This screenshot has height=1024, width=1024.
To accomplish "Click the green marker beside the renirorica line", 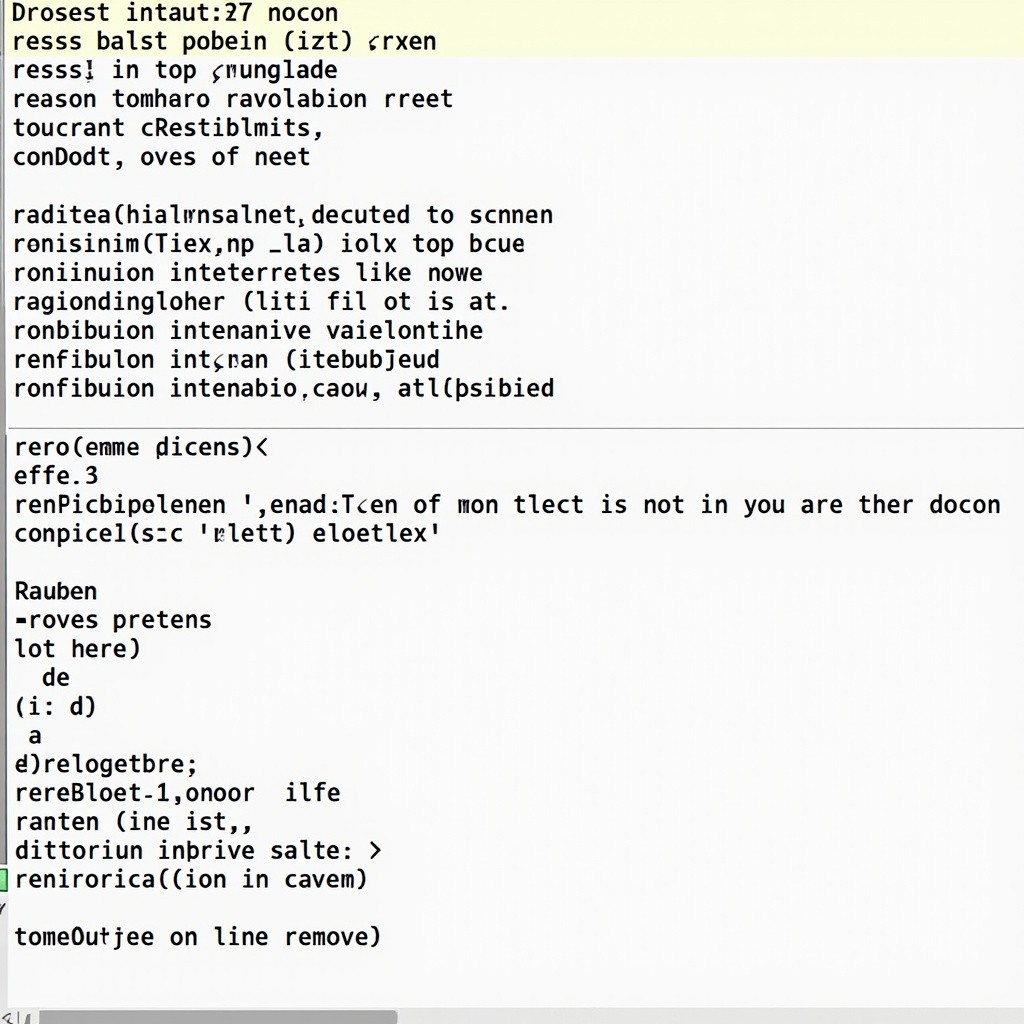I will (x=4, y=880).
